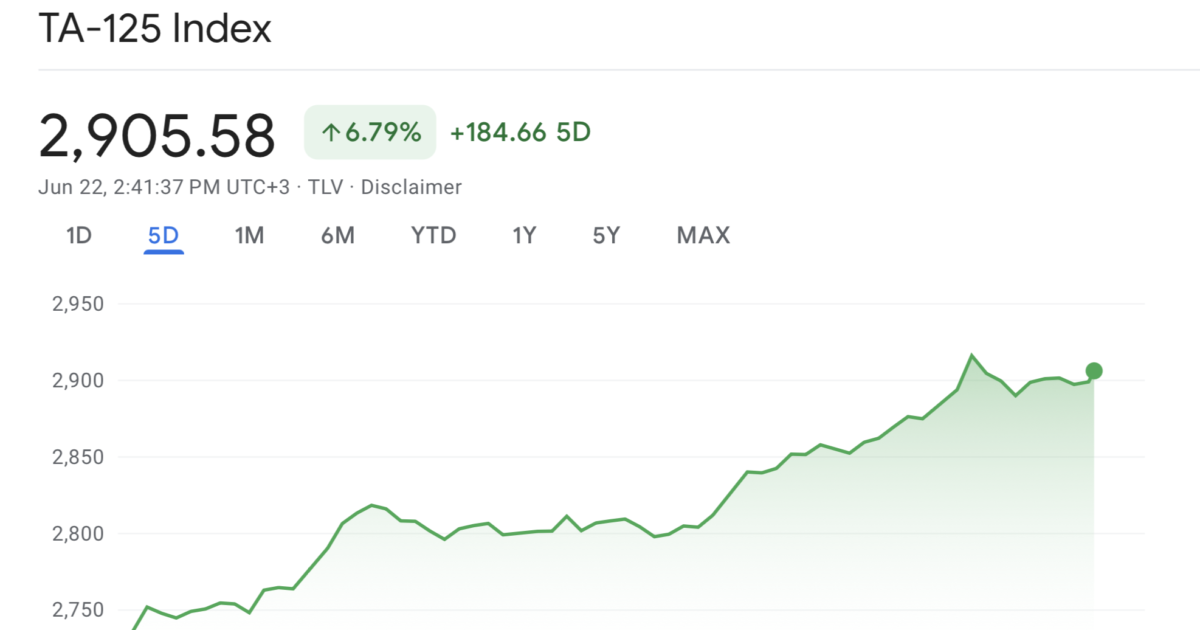Open the Disclaimer link
Image resolution: width=1200 pixels, height=630 pixels.
click(411, 187)
